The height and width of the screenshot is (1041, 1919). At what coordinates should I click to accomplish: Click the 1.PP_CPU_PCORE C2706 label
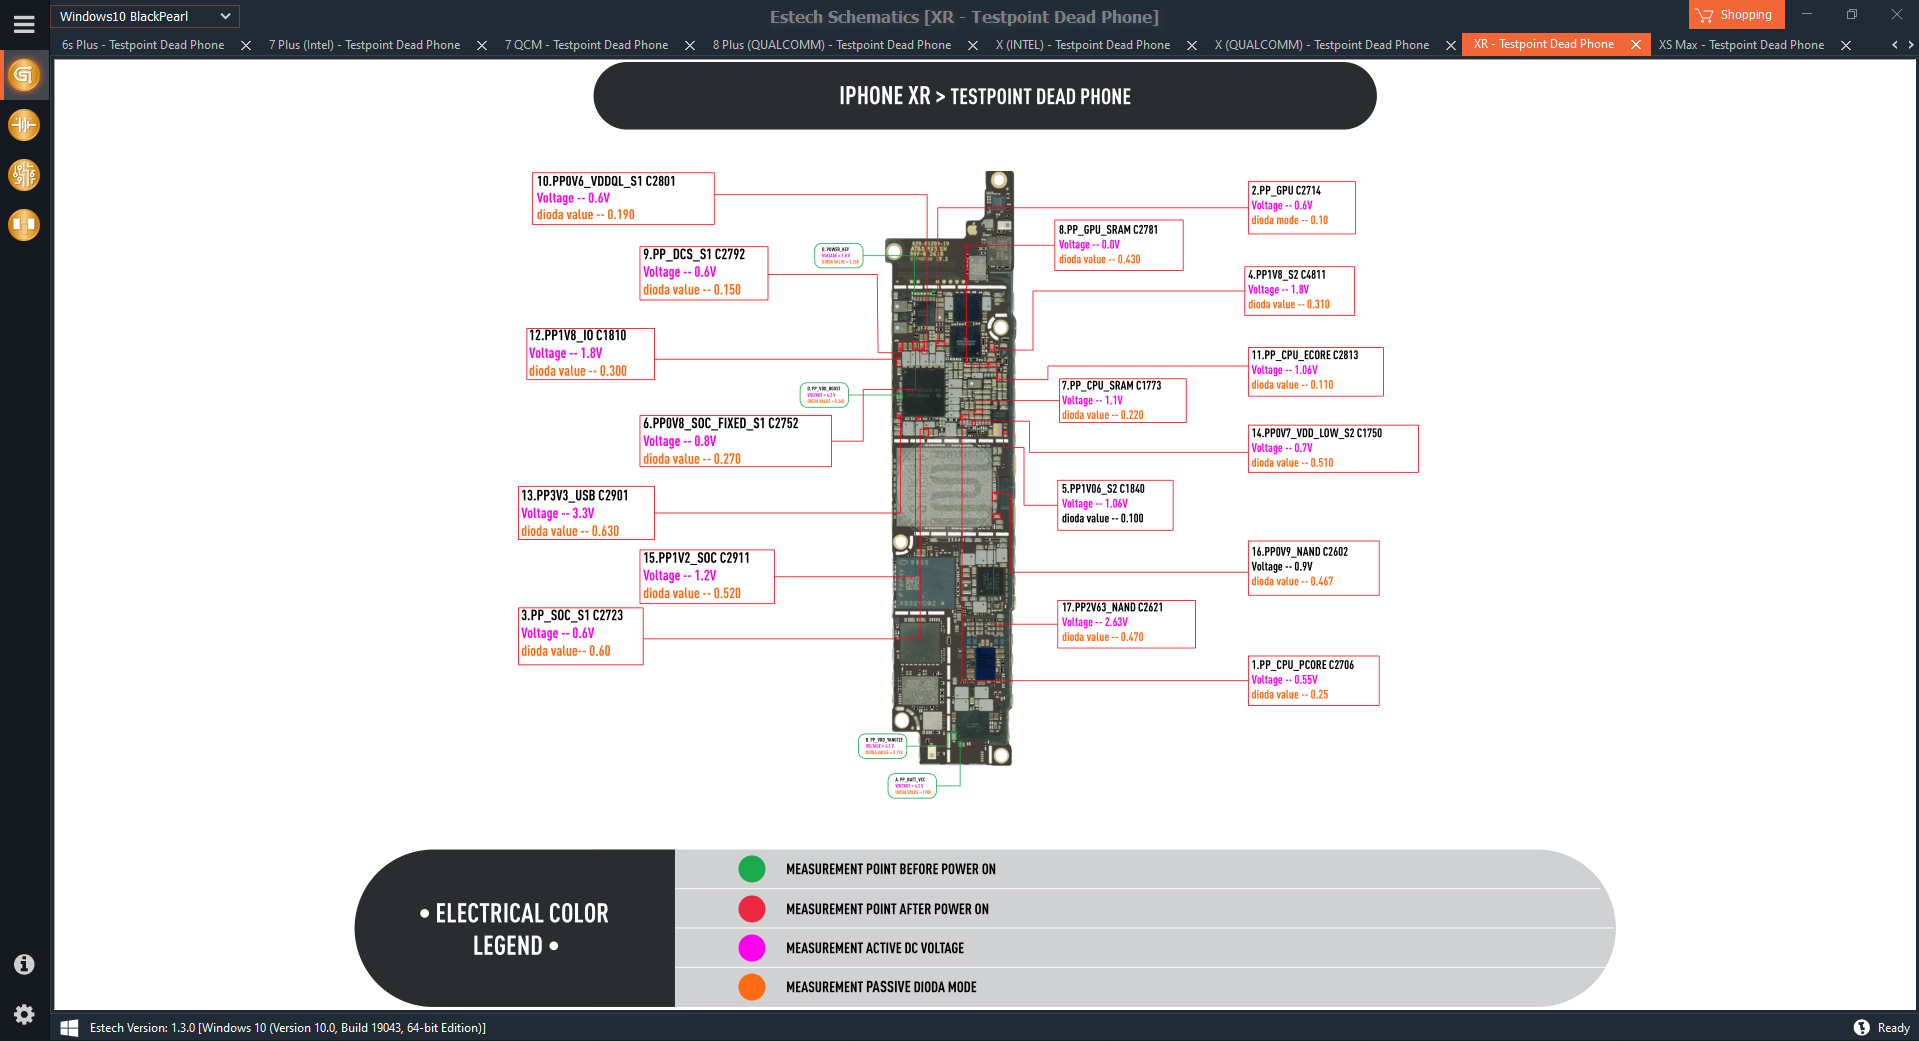(x=1314, y=680)
